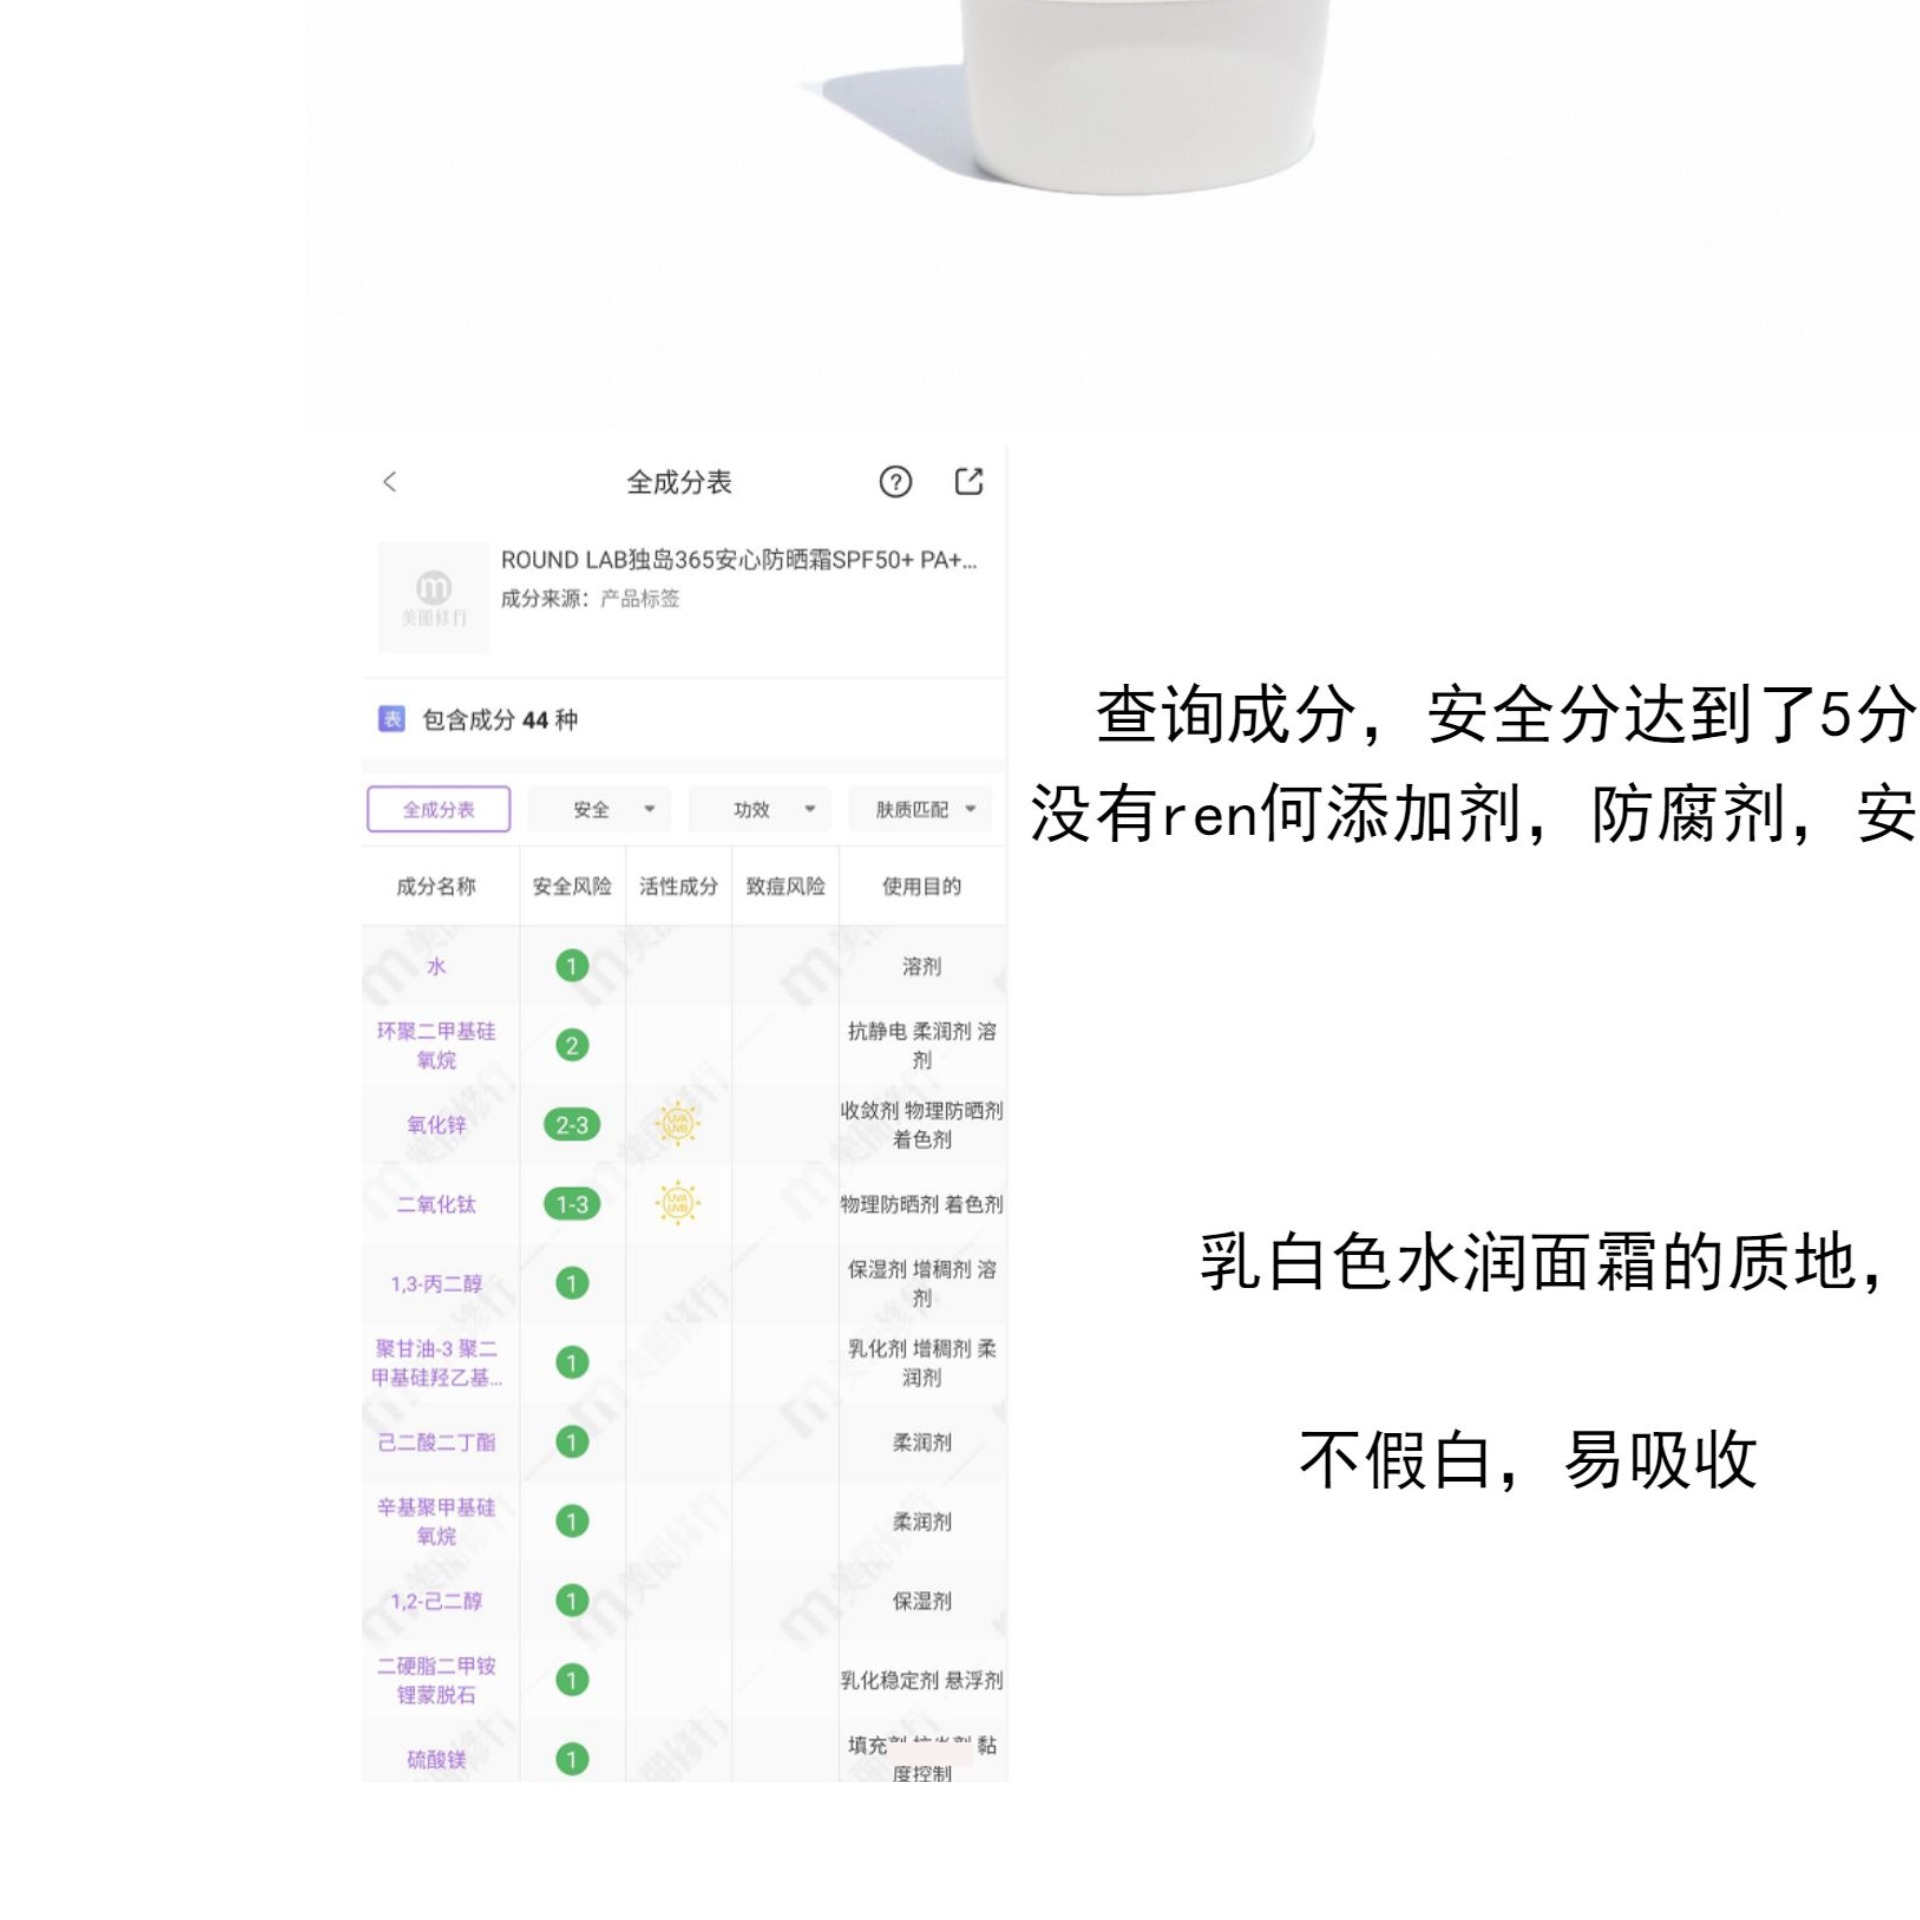Open the ingredient 水

click(x=436, y=966)
